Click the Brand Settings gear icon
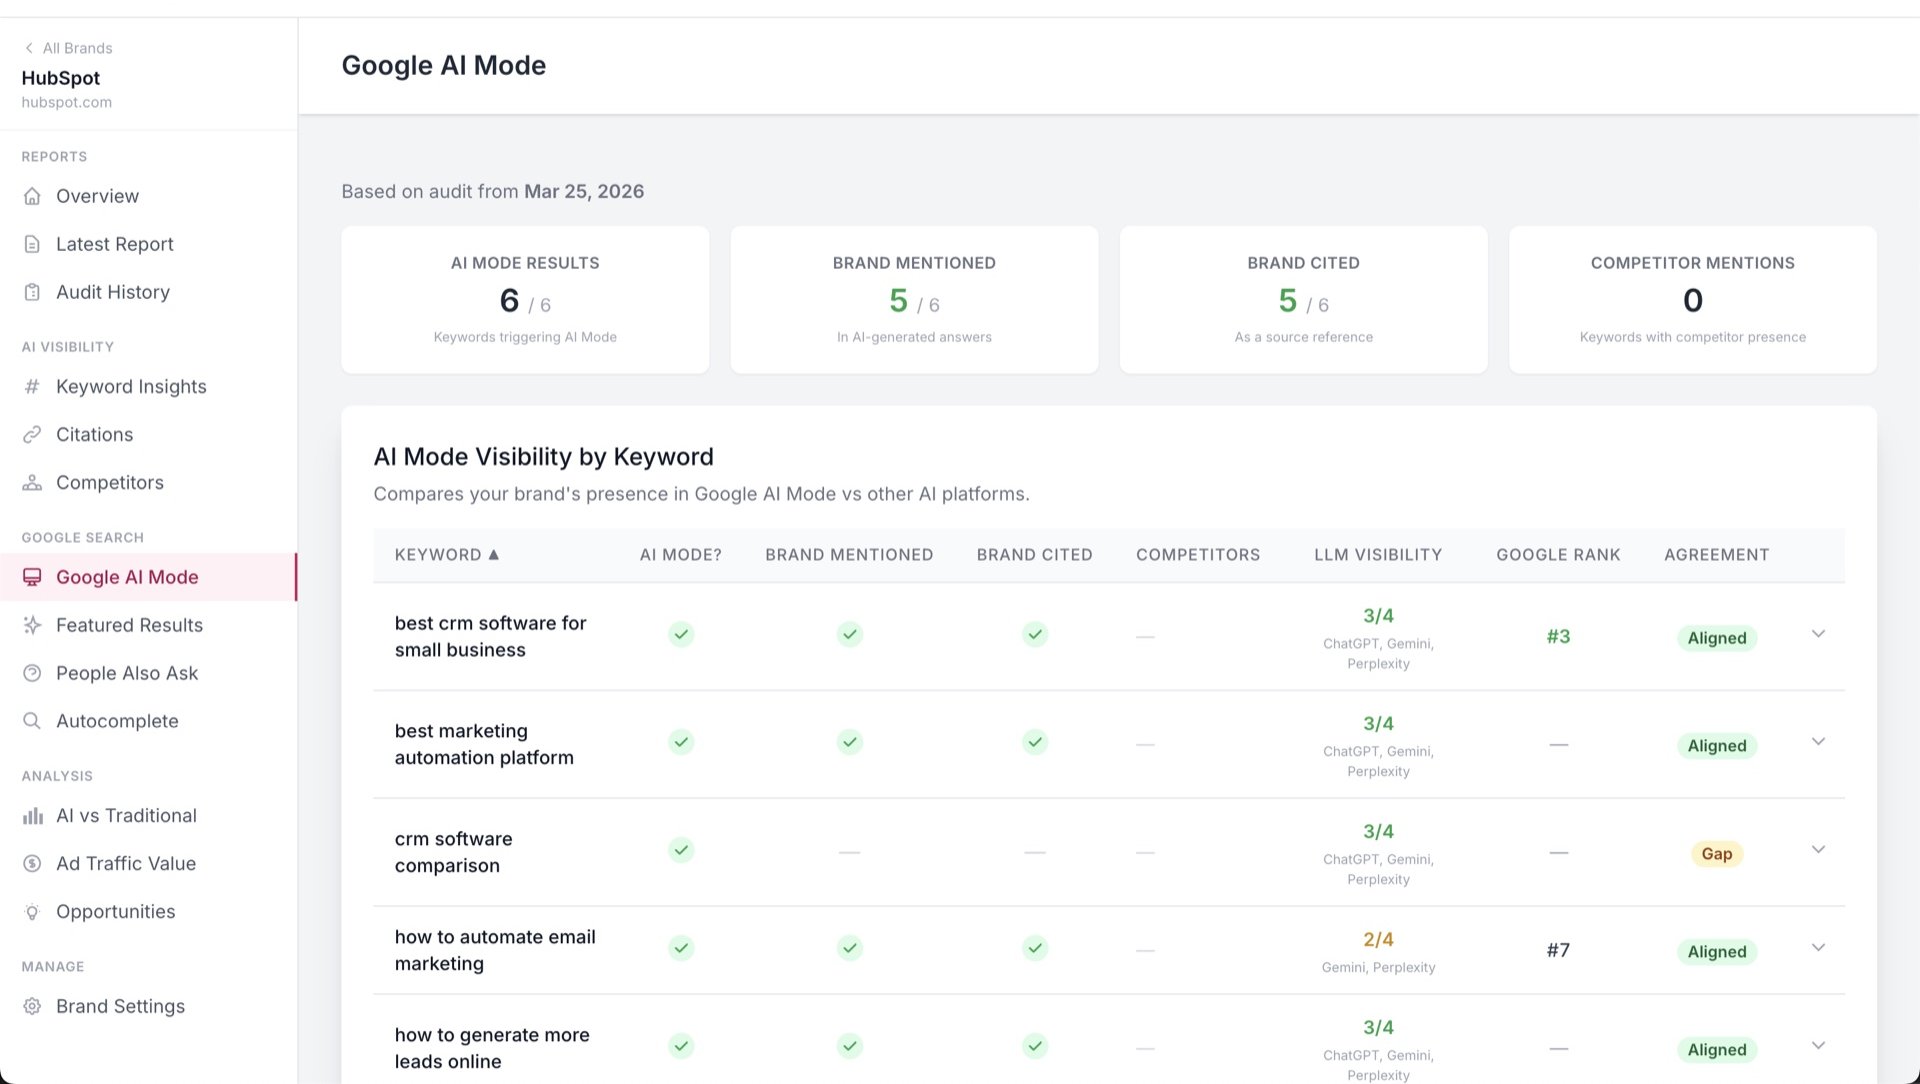 click(x=32, y=1006)
